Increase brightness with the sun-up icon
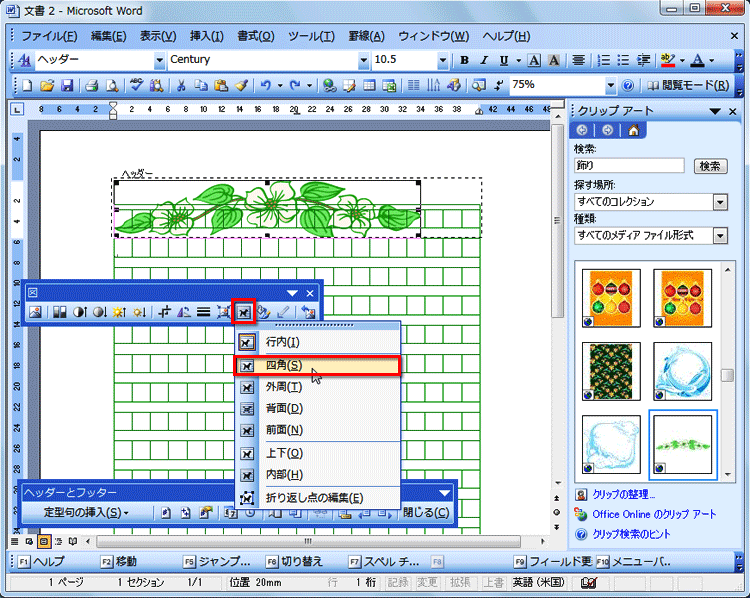 click(119, 312)
